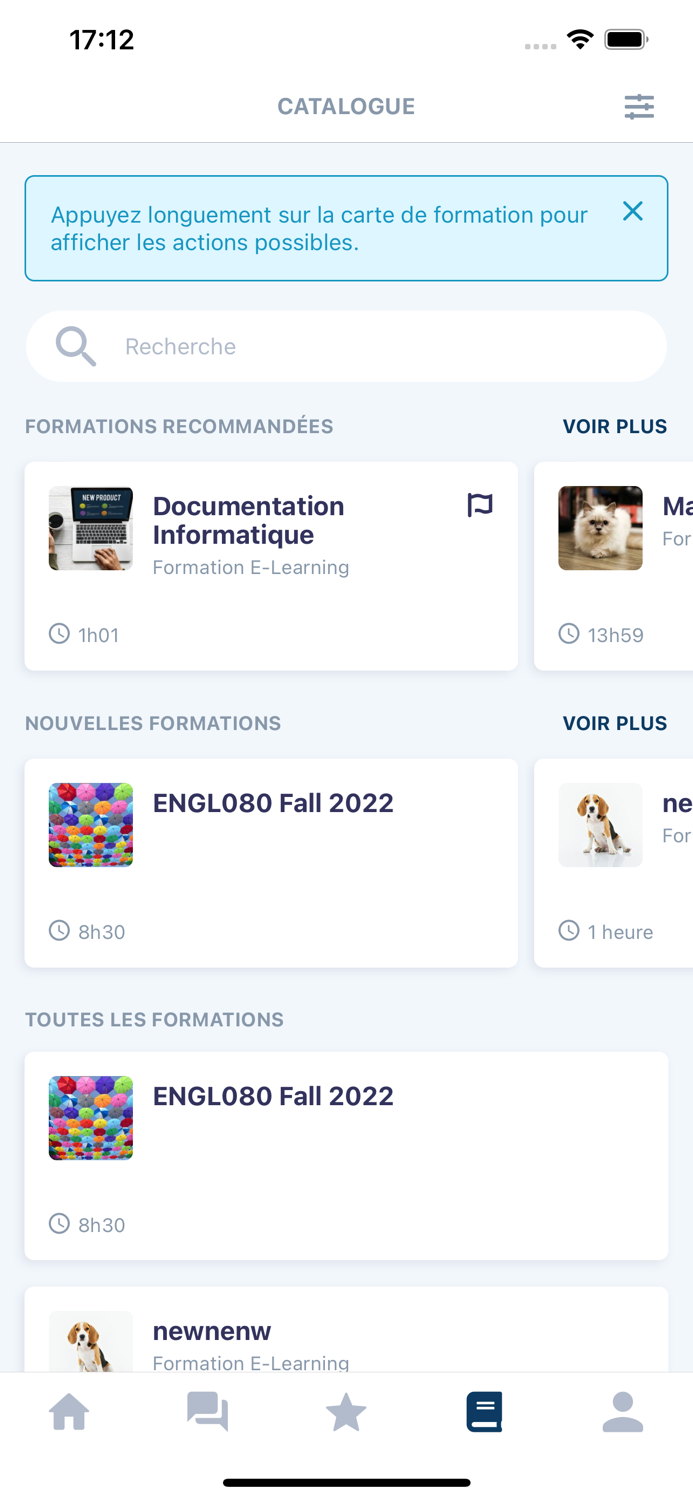Select the FORMATIONS RECOMMANDÉES section header
This screenshot has height=1500, width=693.
(x=179, y=426)
